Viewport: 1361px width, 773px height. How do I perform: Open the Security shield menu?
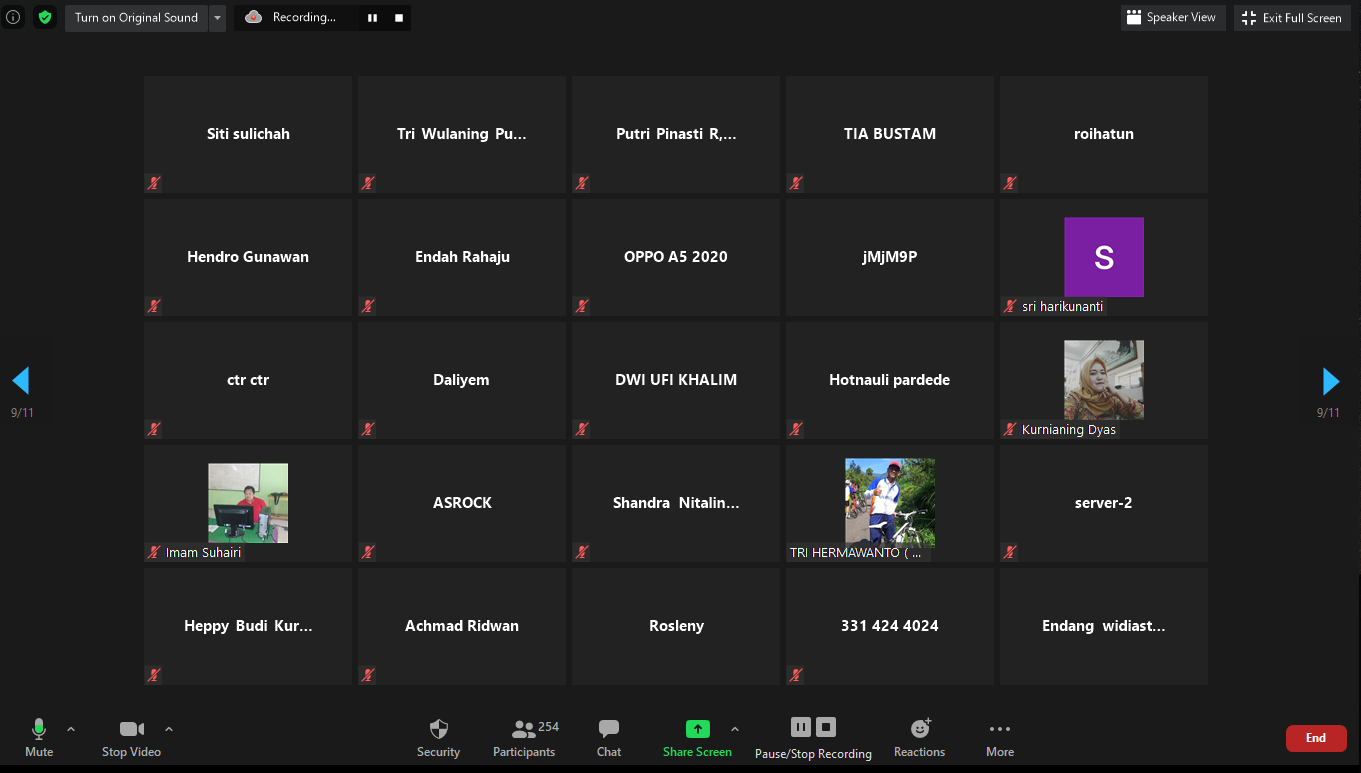[438, 738]
